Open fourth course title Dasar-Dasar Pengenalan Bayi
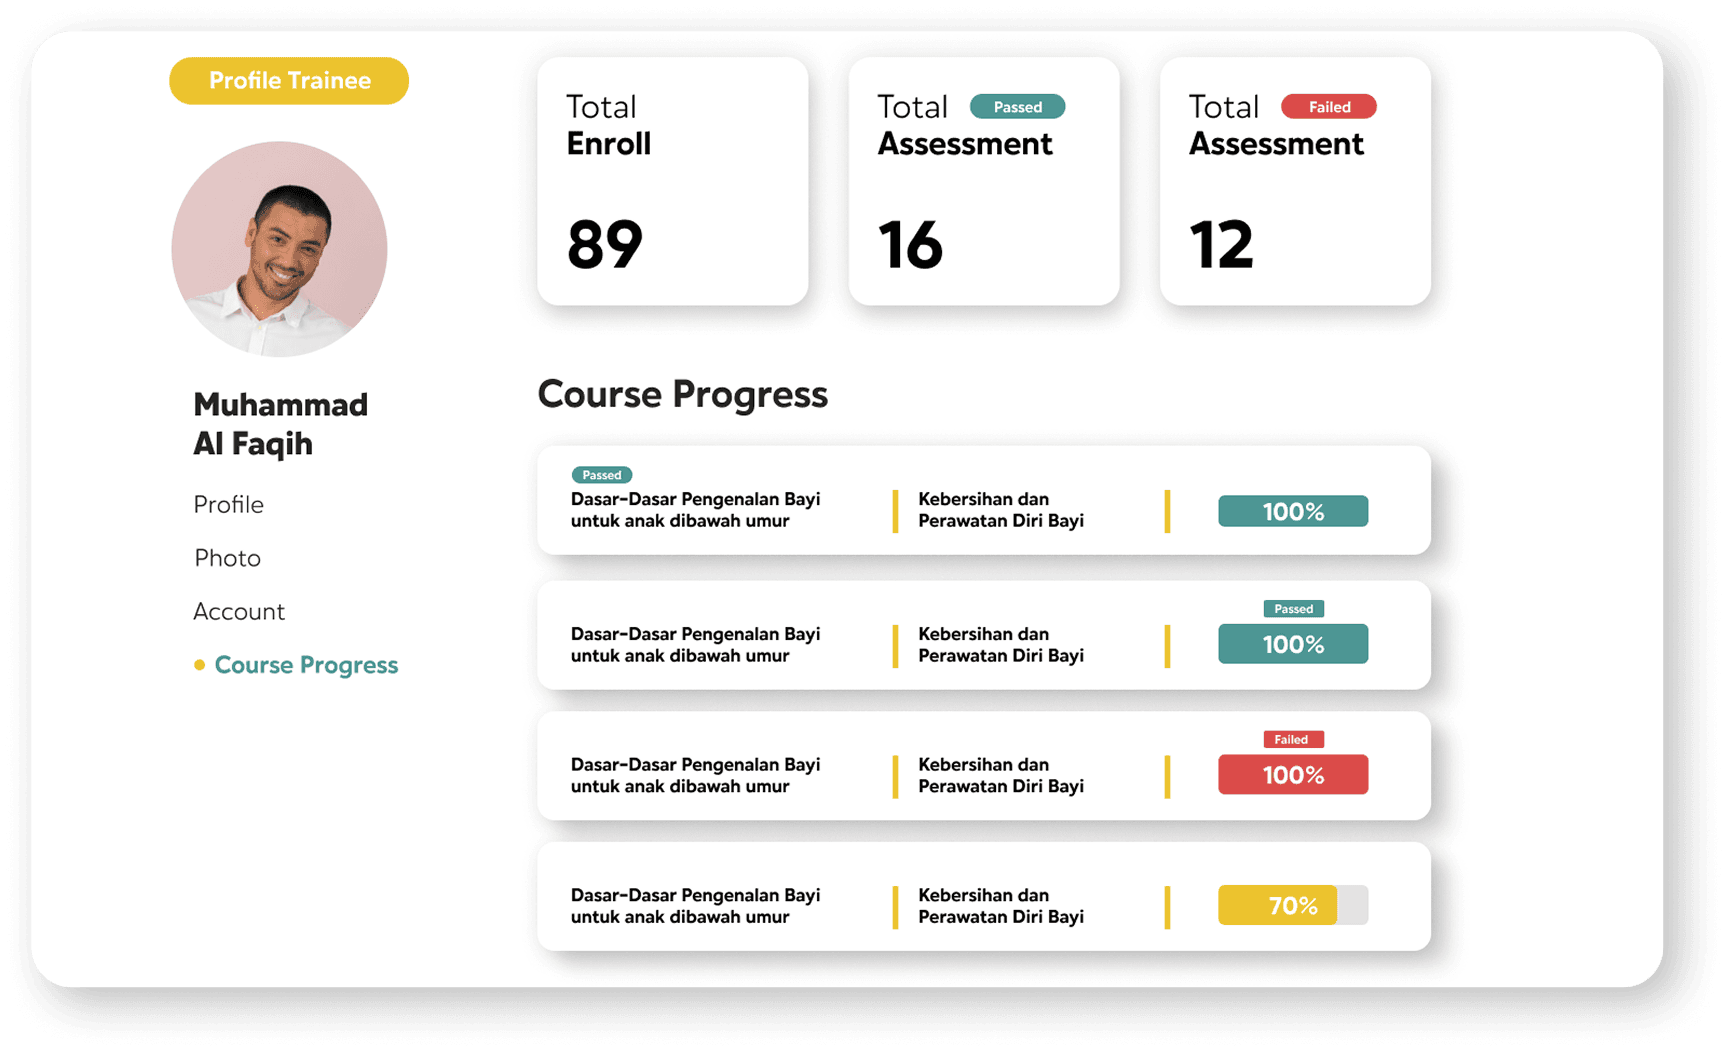This screenshot has width=1727, height=1051. [695, 906]
